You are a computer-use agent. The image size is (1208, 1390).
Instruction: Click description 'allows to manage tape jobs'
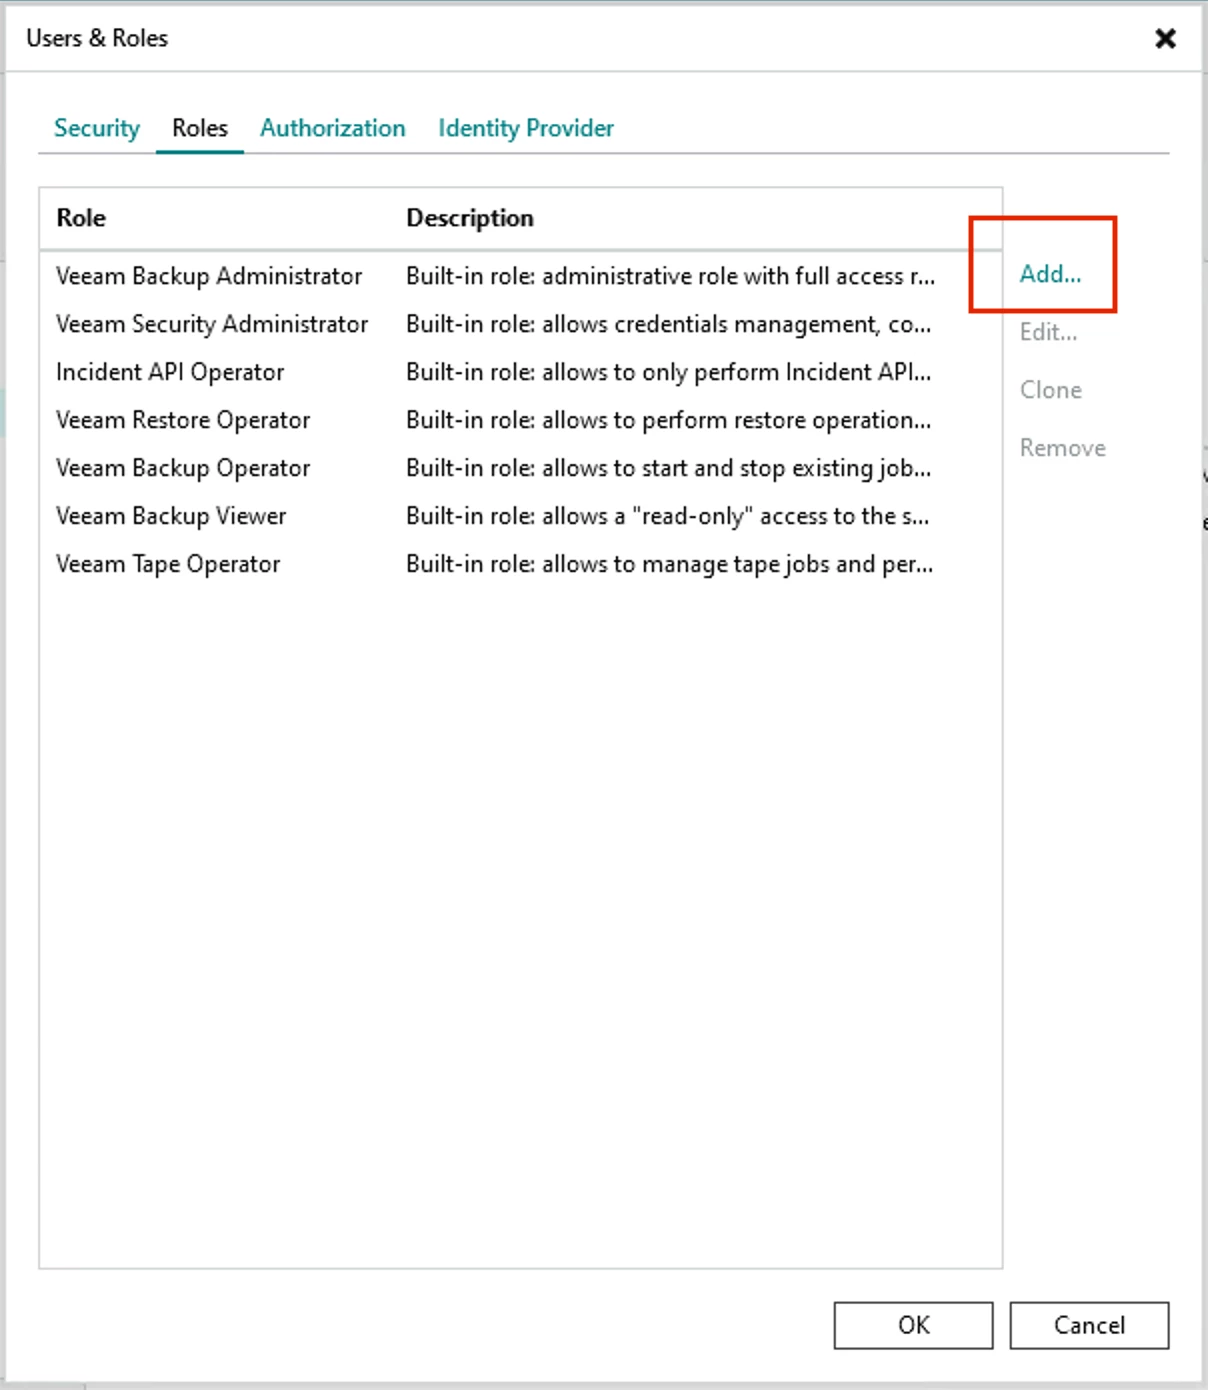pos(670,564)
